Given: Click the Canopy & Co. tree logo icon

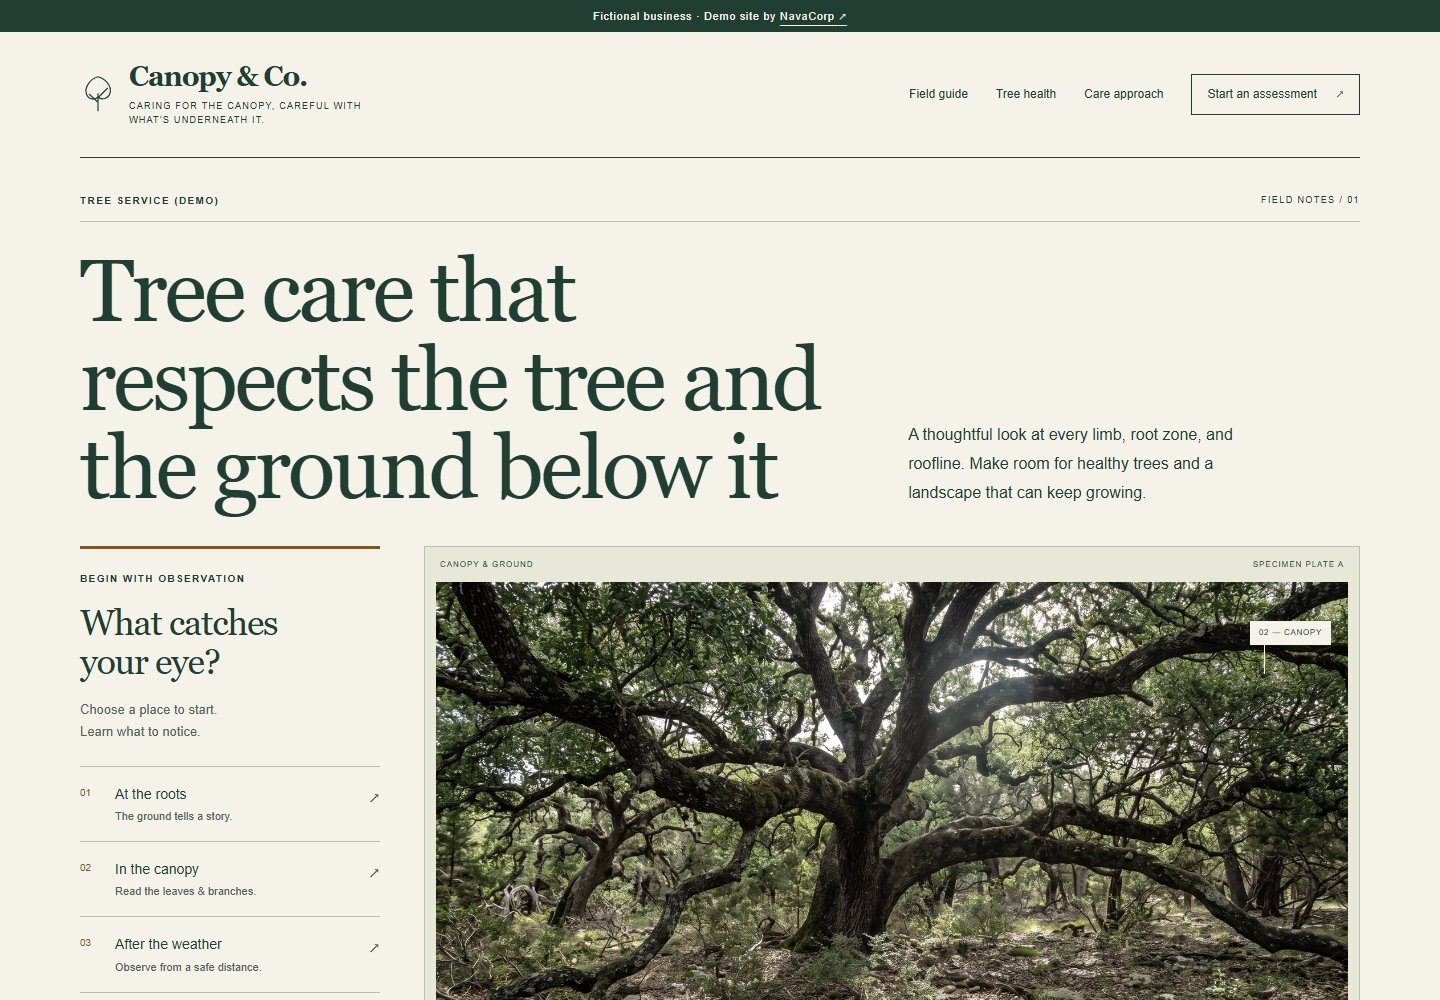Looking at the screenshot, I should [x=98, y=94].
